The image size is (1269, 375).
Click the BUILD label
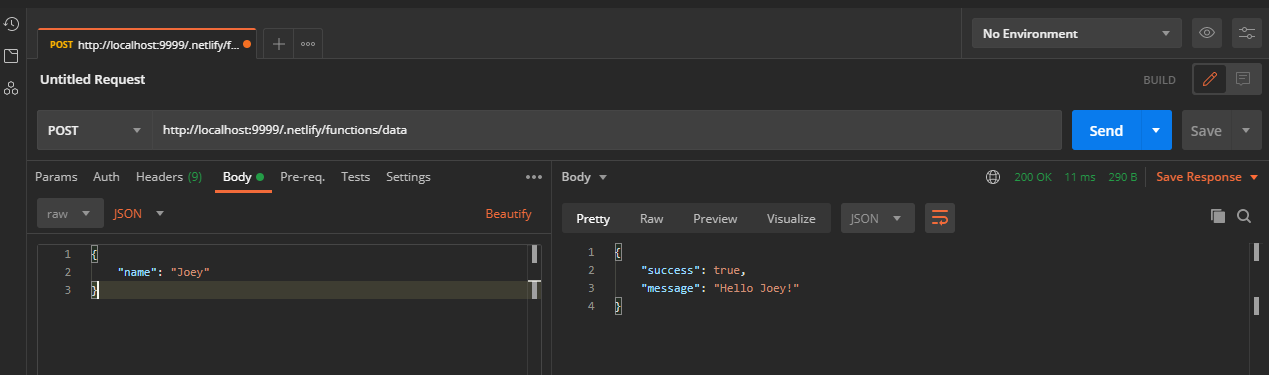tap(1160, 79)
